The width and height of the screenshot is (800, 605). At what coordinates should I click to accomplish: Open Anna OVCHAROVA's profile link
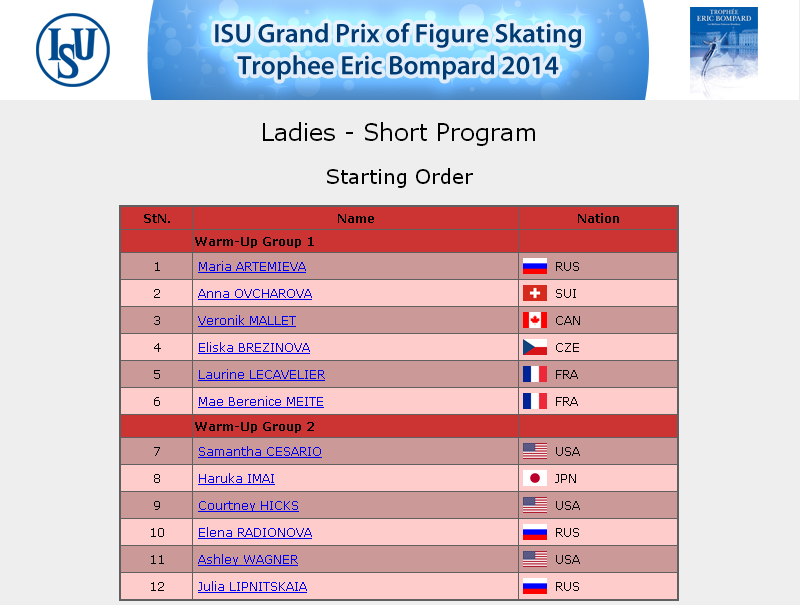tap(255, 293)
